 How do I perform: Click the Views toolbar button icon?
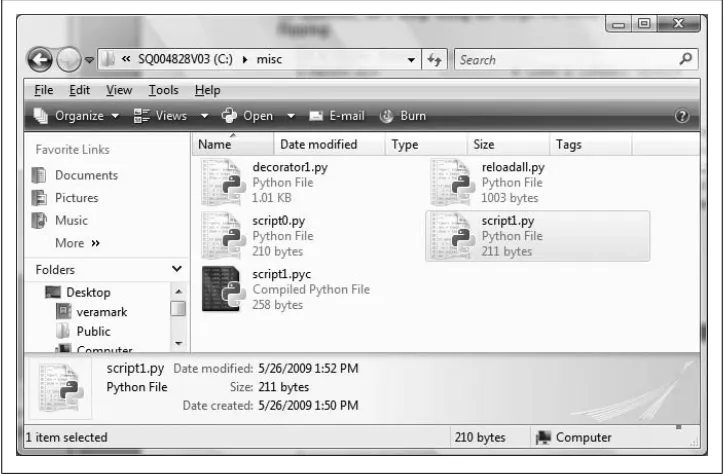coord(141,116)
